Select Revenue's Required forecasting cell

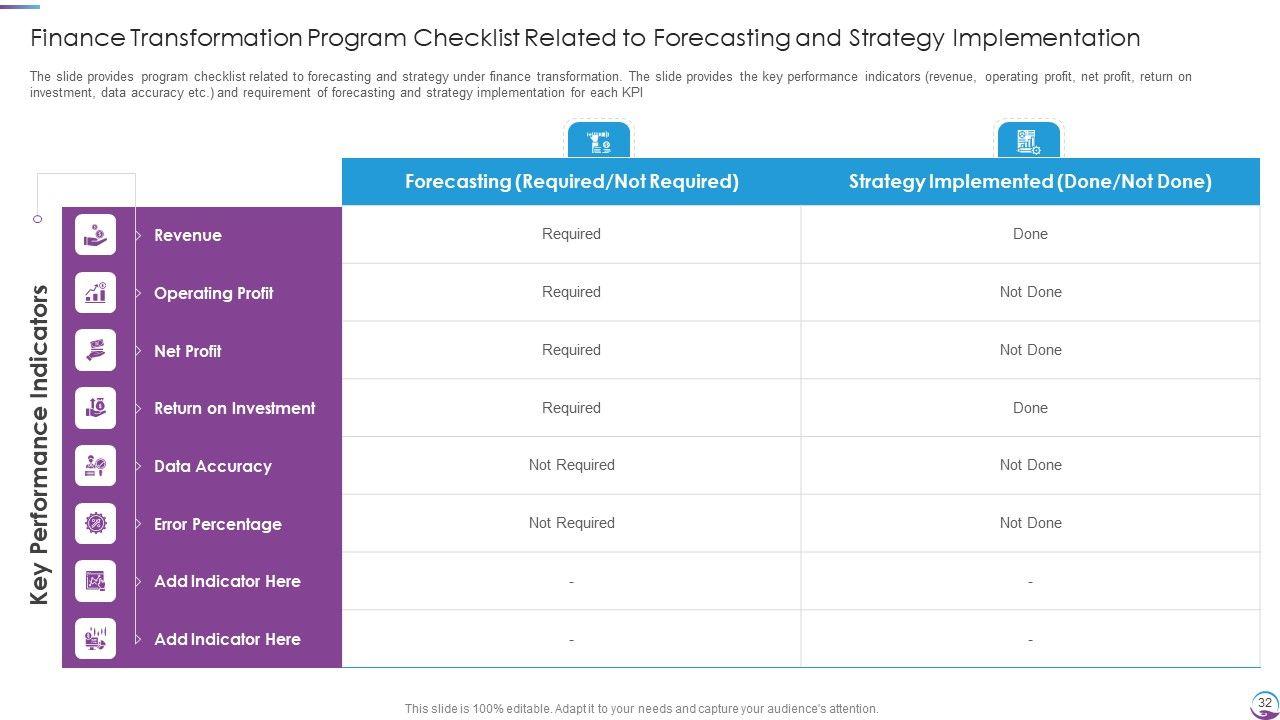[x=571, y=234]
